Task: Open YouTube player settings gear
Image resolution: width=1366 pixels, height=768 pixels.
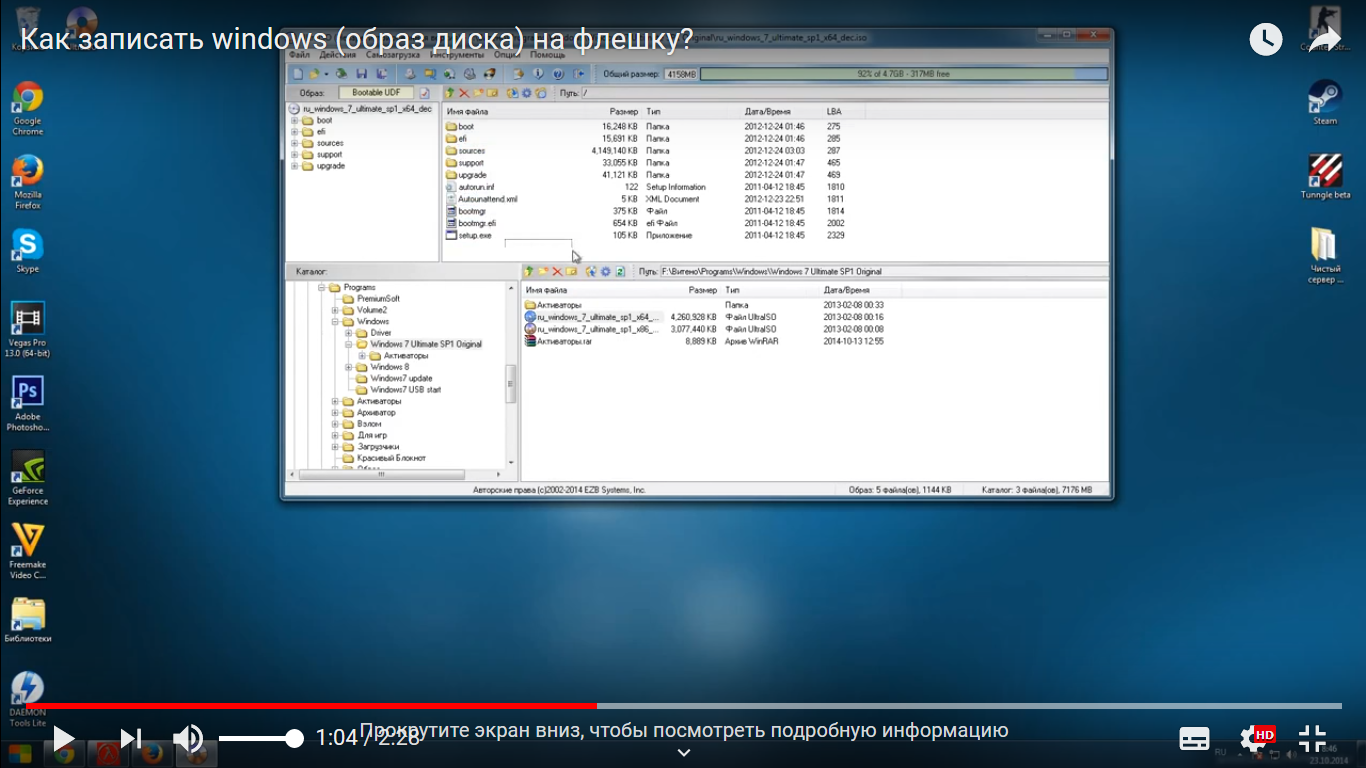Action: [x=1253, y=739]
